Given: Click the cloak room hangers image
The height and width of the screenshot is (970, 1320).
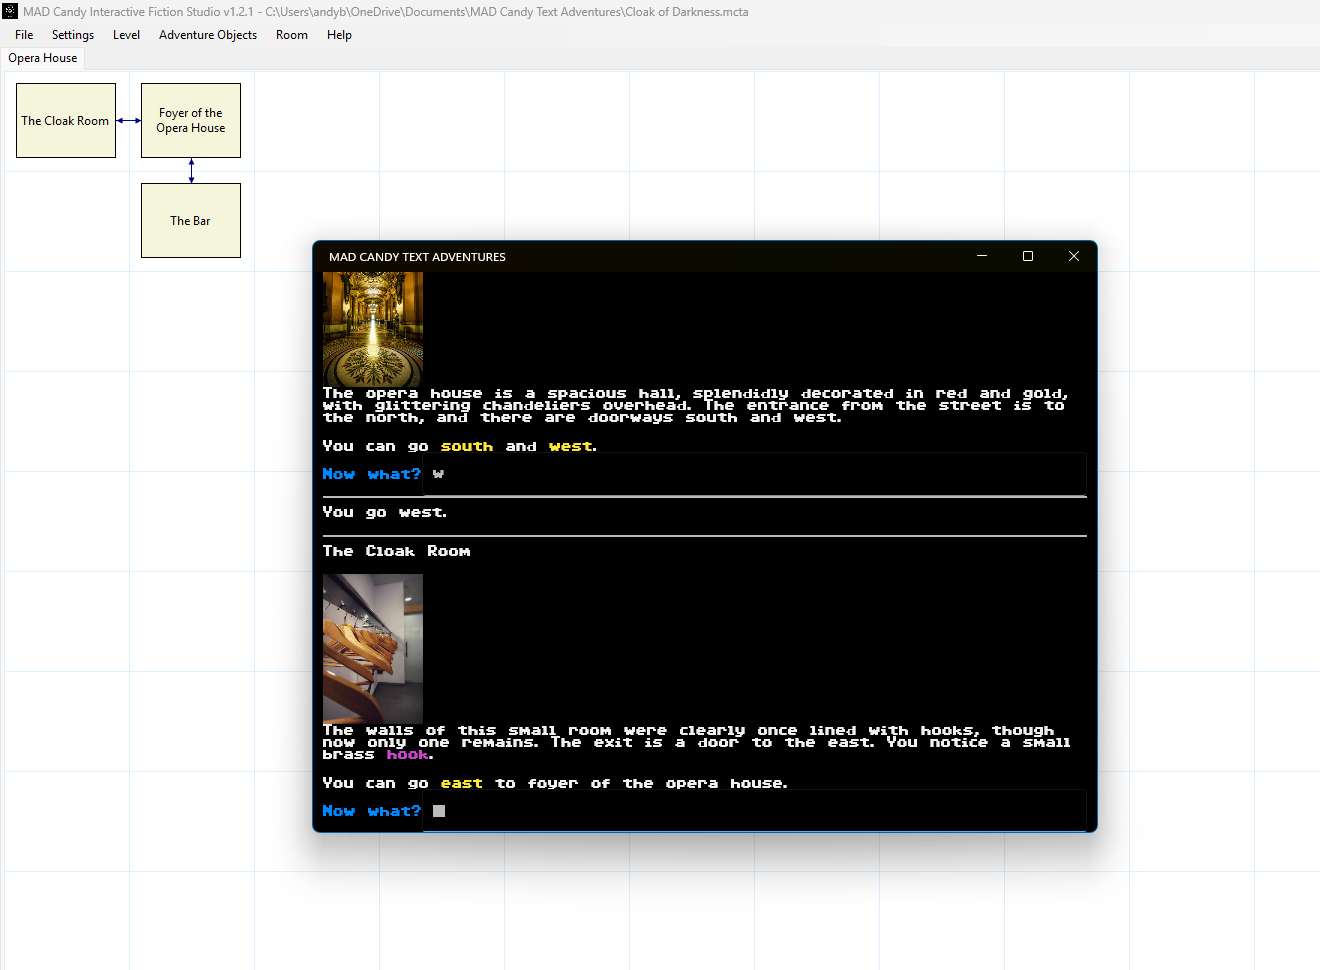Looking at the screenshot, I should [x=373, y=649].
